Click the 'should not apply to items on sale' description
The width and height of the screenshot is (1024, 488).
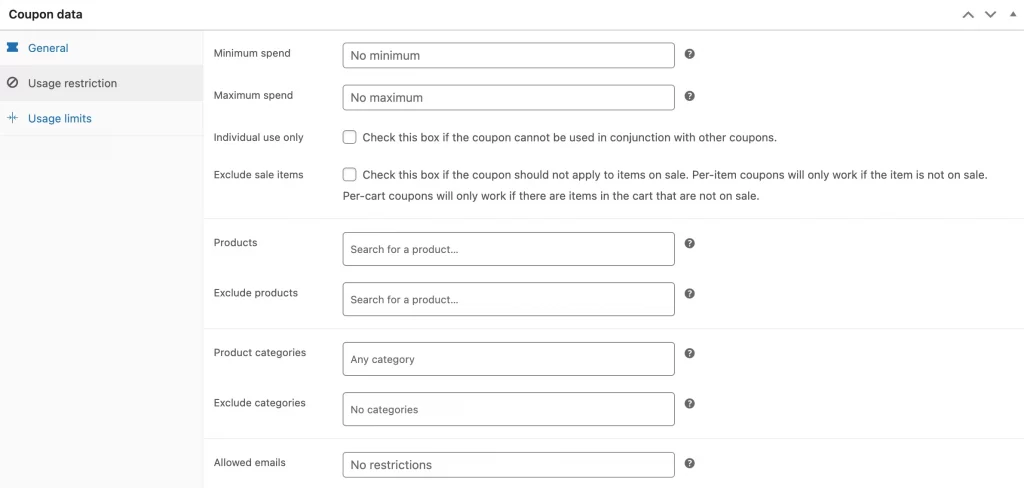point(665,185)
